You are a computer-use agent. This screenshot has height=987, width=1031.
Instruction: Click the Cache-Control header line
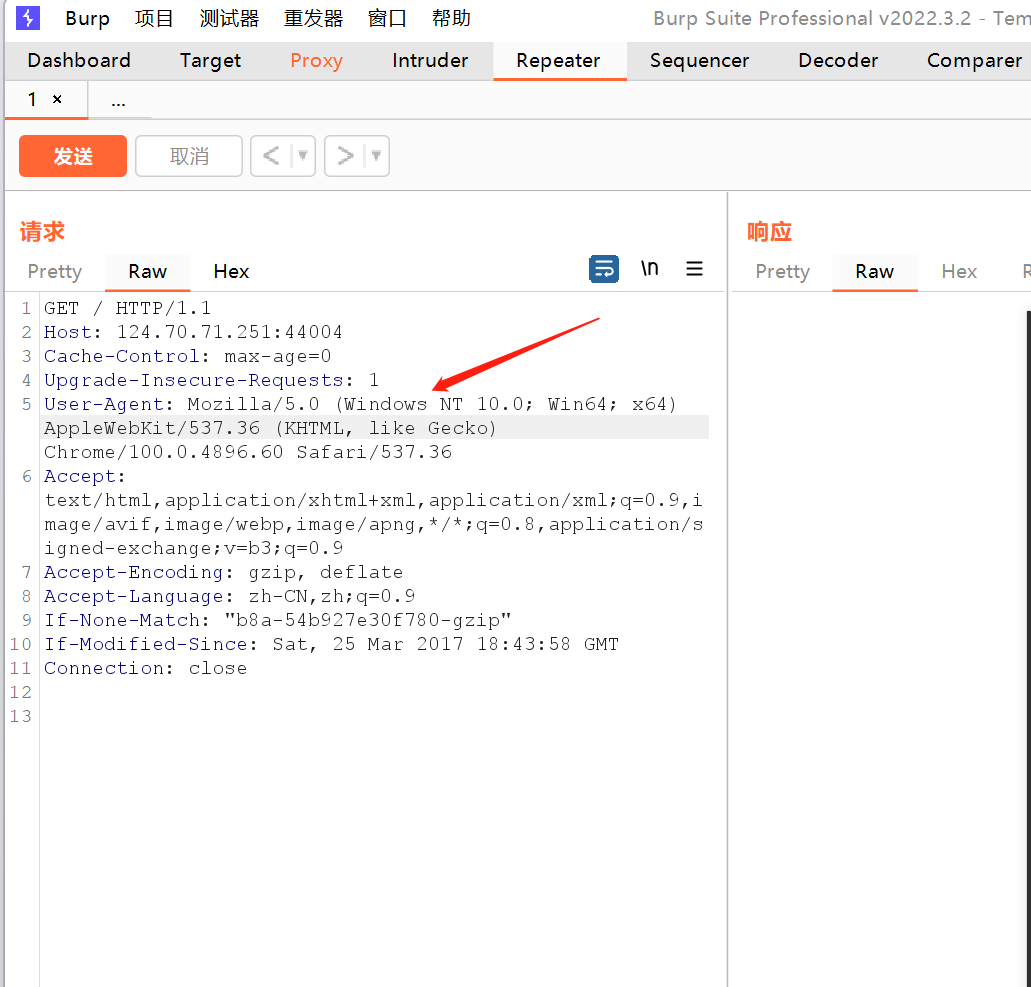point(187,356)
